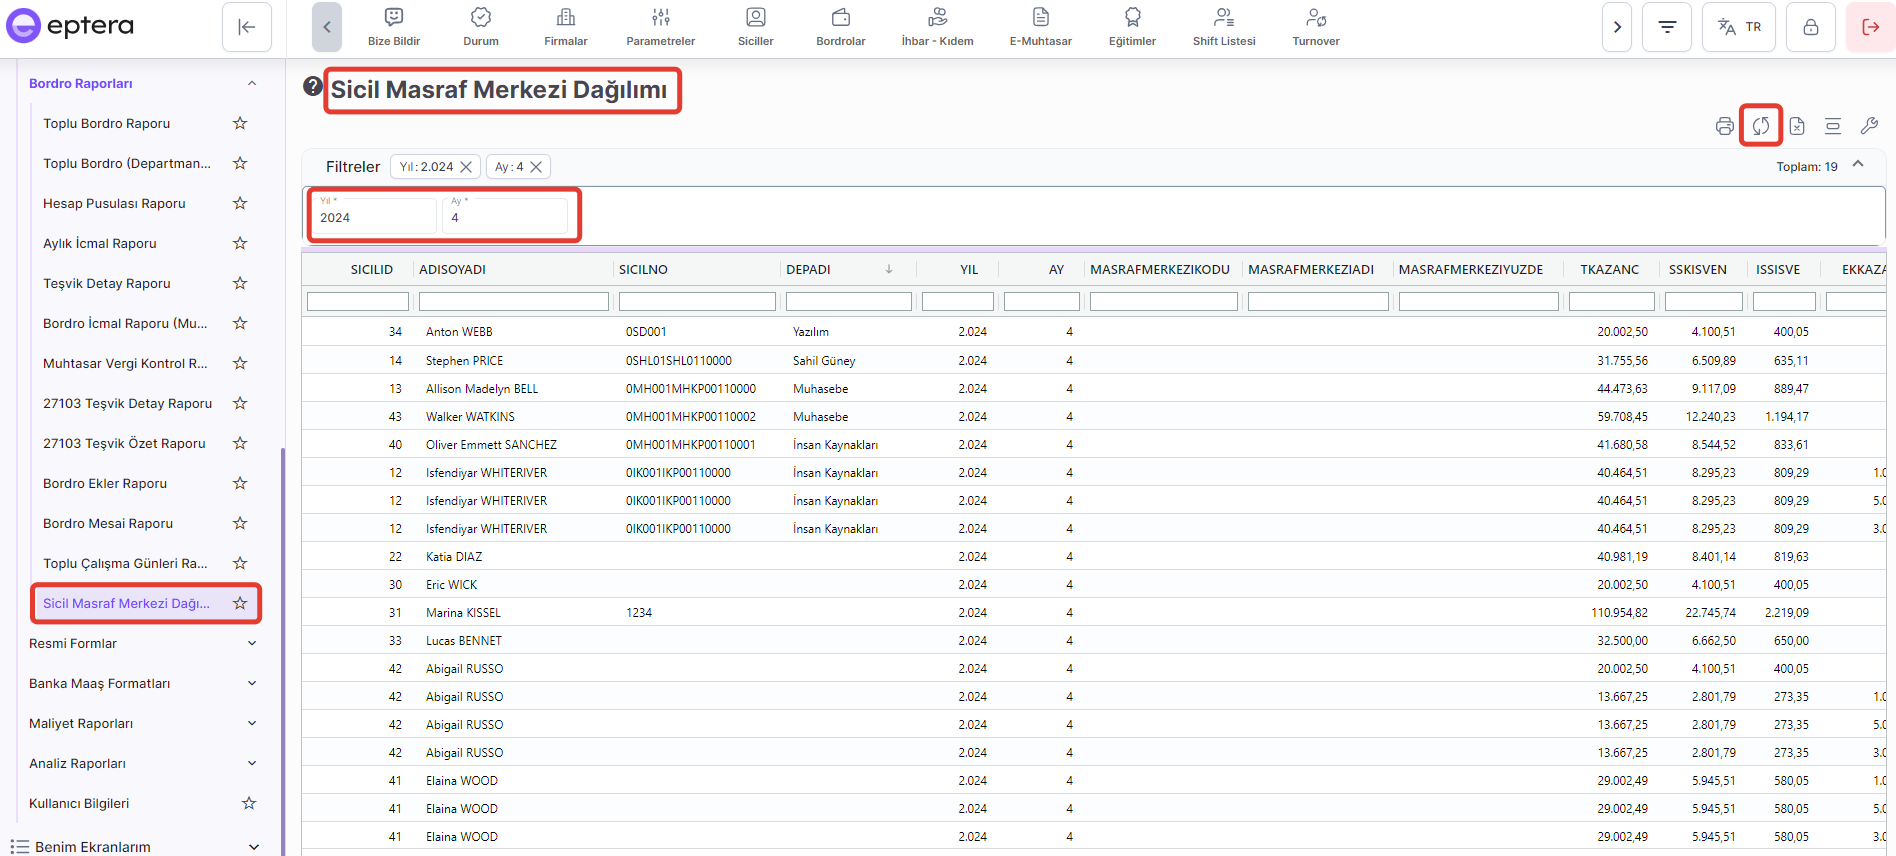Expand the Resmi Formlar section
Image resolution: width=1896 pixels, height=856 pixels.
(x=252, y=643)
